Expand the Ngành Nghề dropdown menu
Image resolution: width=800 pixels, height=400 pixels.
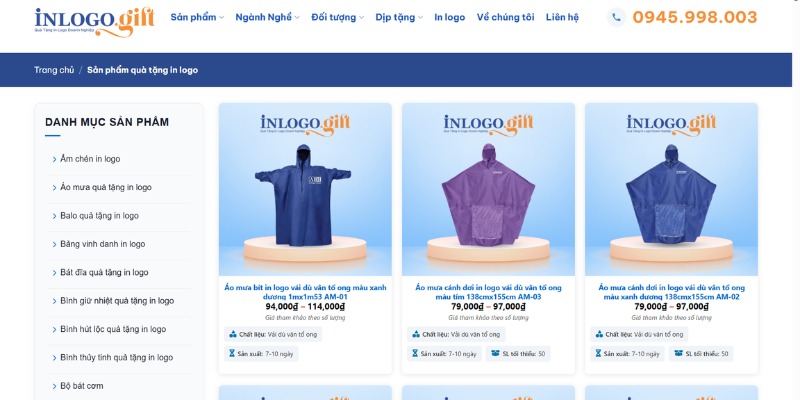(x=267, y=17)
